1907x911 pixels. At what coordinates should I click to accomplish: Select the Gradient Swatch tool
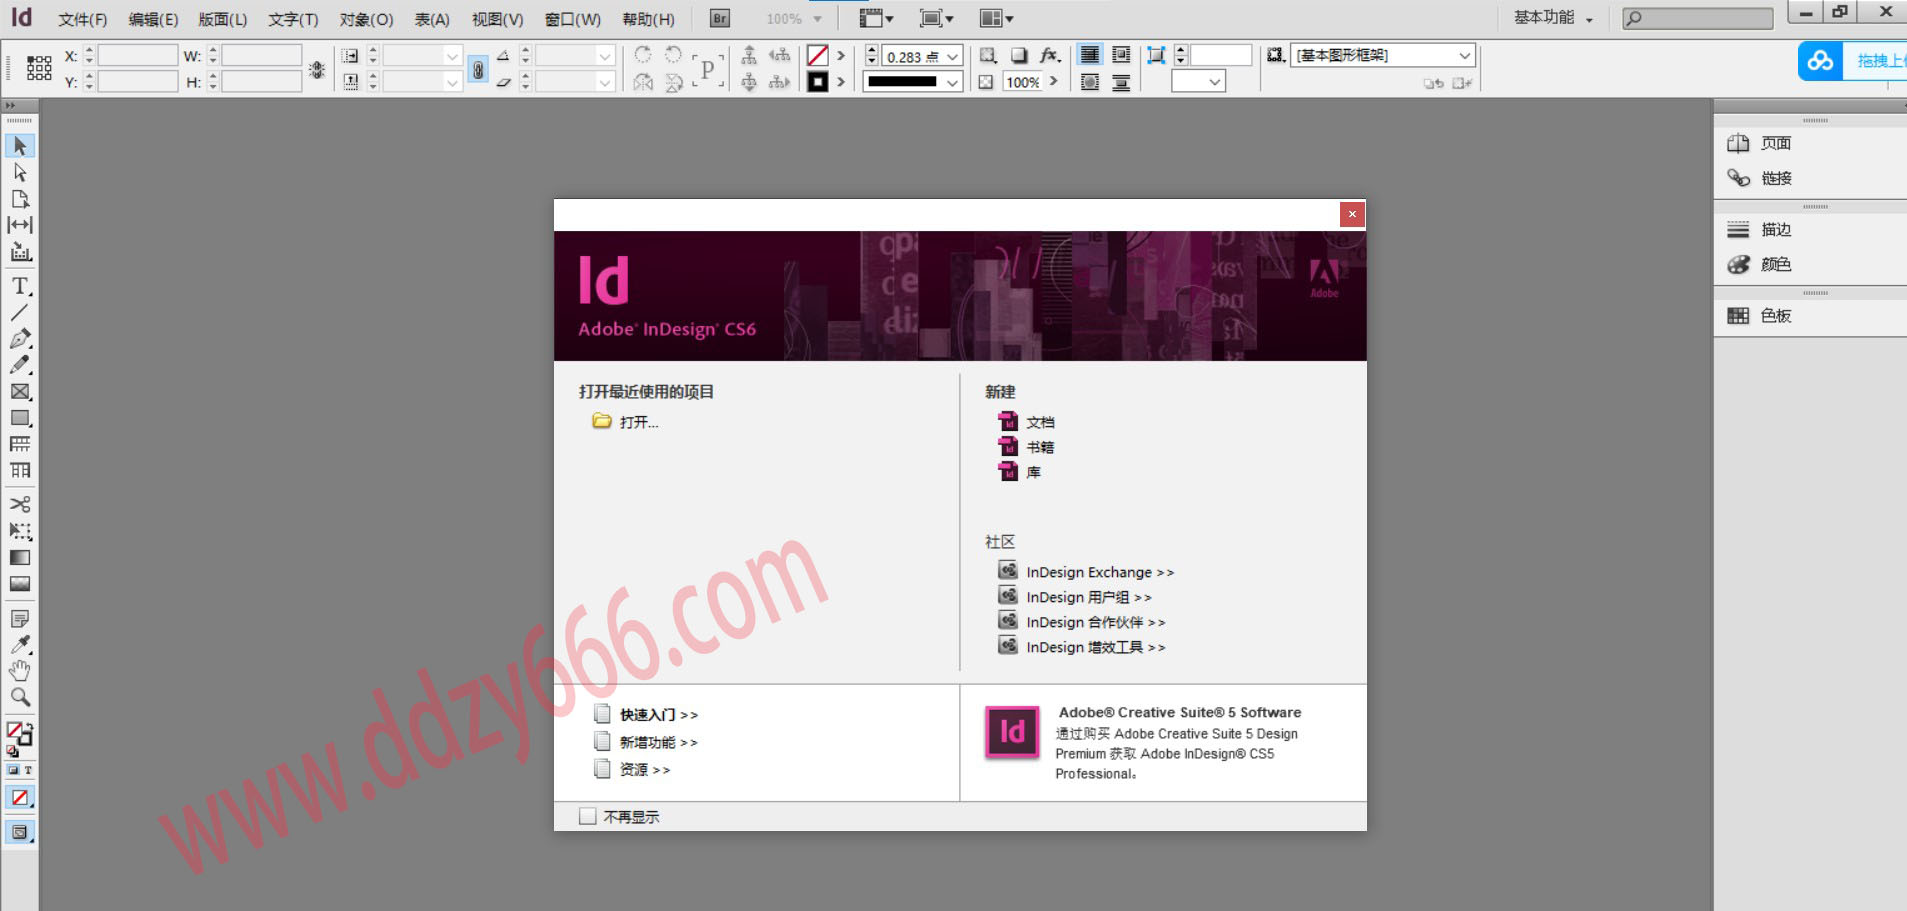coord(20,557)
